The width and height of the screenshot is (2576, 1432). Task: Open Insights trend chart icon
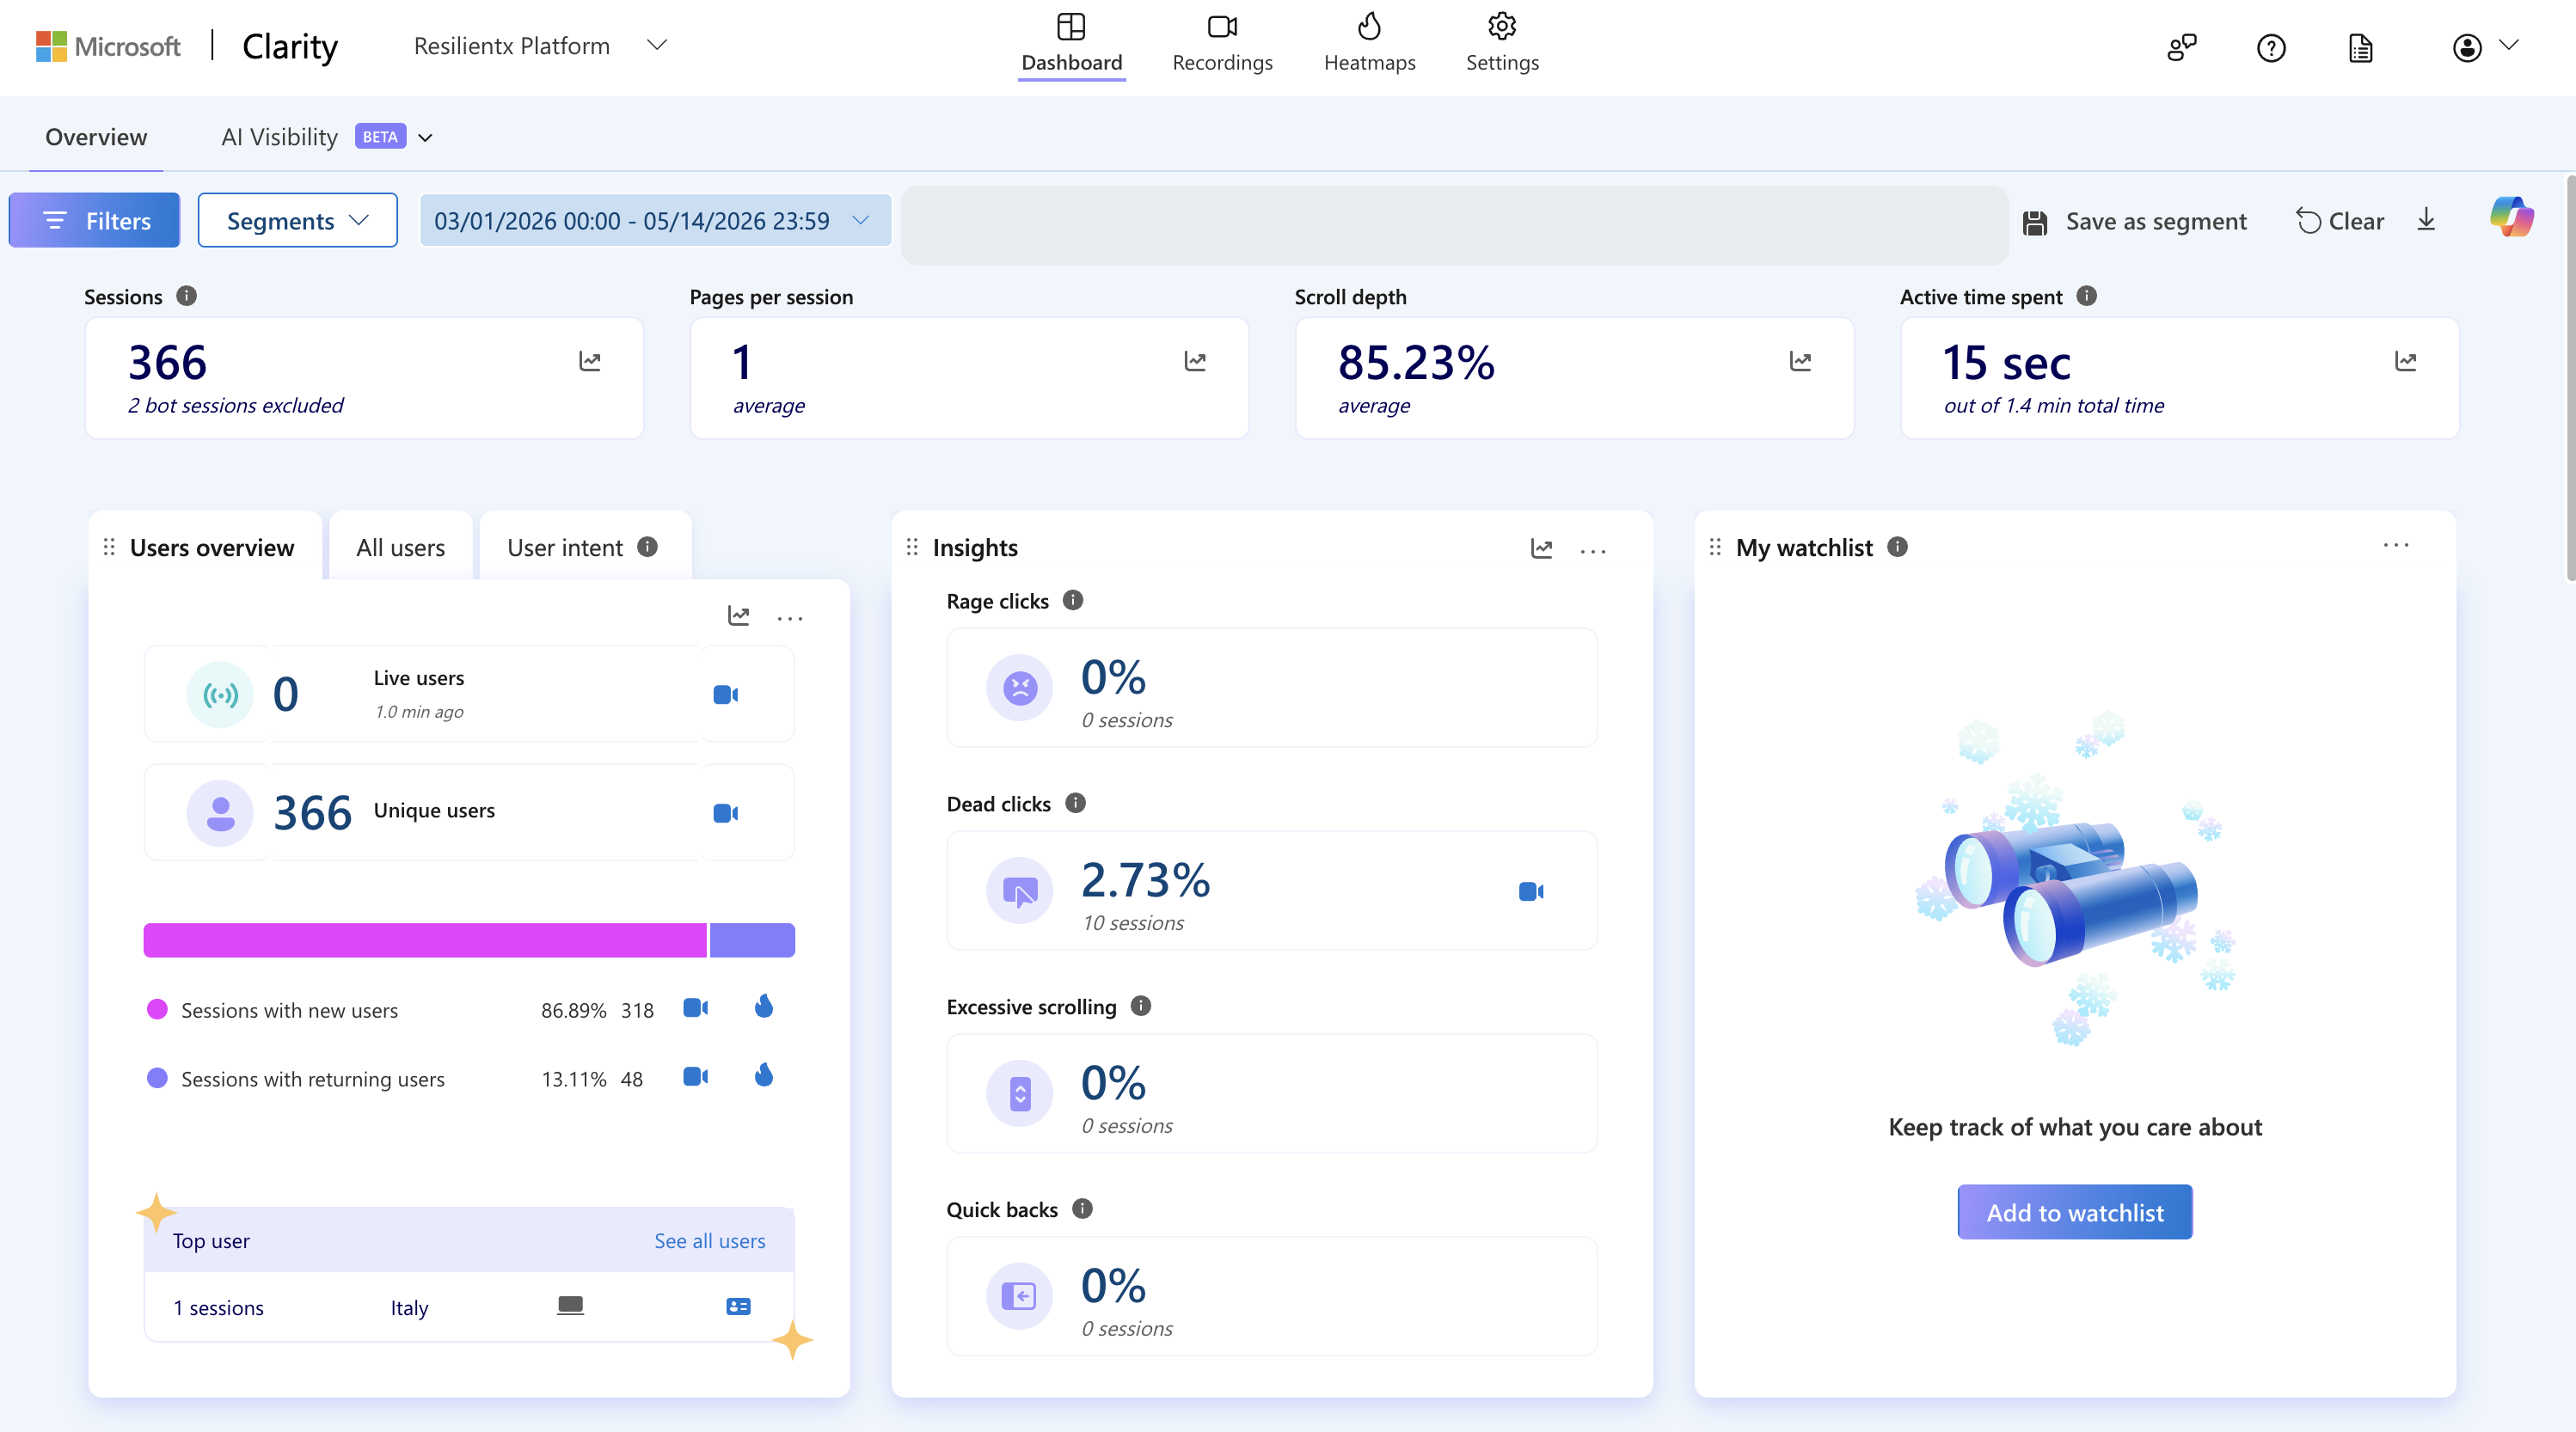pyautogui.click(x=1542, y=548)
